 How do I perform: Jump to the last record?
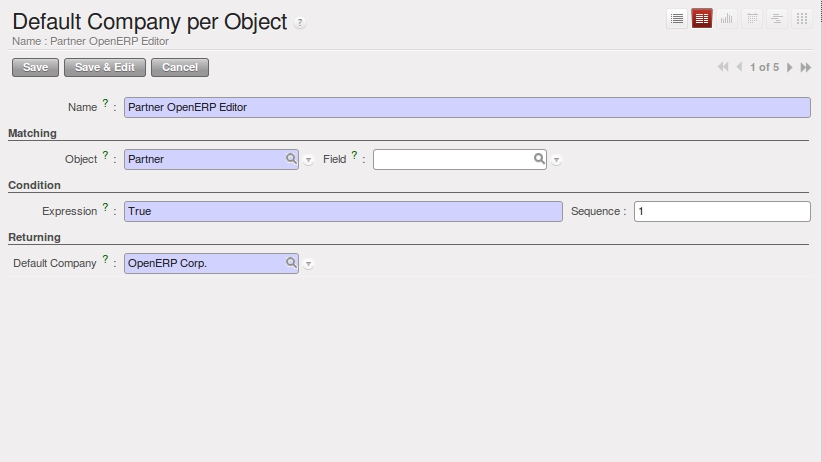point(806,67)
